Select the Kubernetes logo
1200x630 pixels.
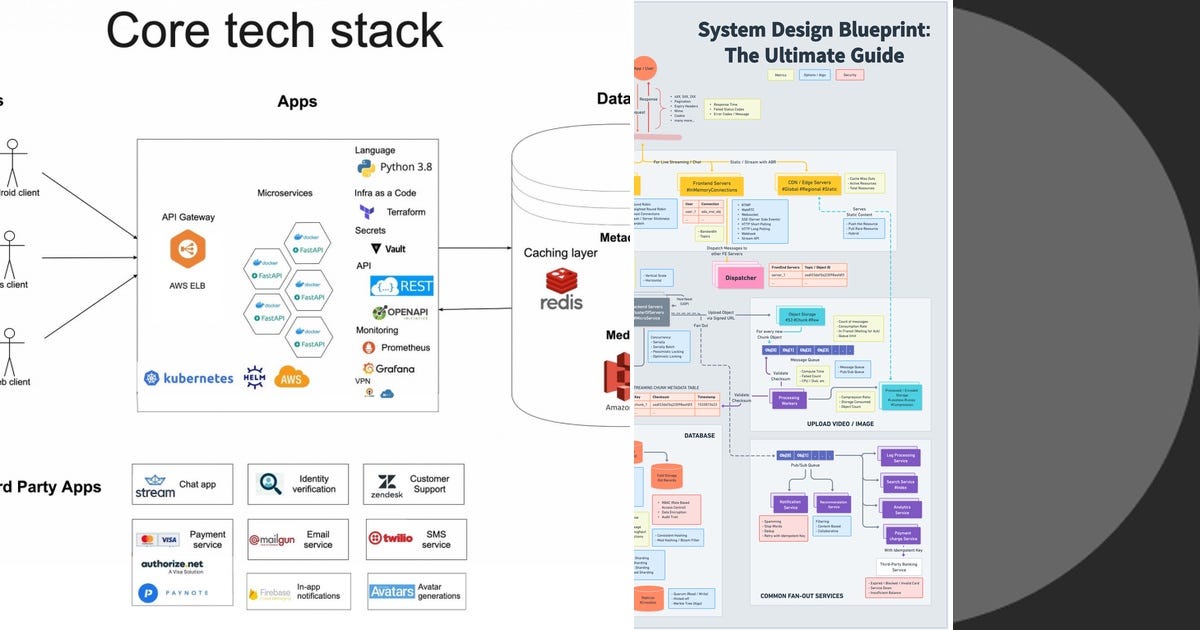tap(150, 378)
